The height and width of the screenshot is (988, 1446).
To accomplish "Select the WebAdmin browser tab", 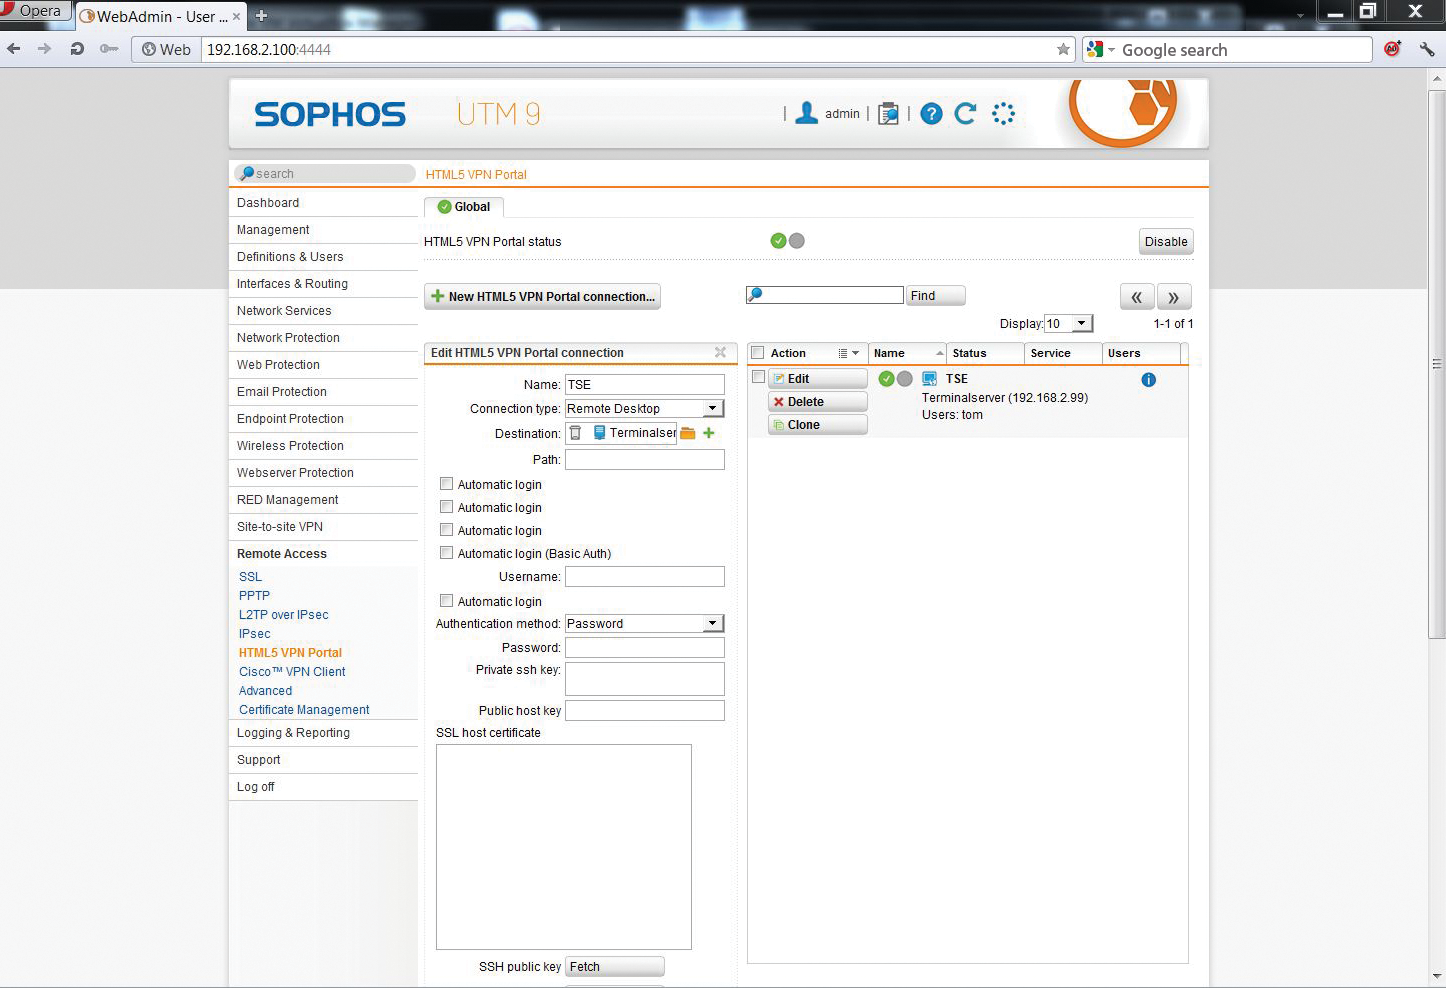I will click(160, 16).
